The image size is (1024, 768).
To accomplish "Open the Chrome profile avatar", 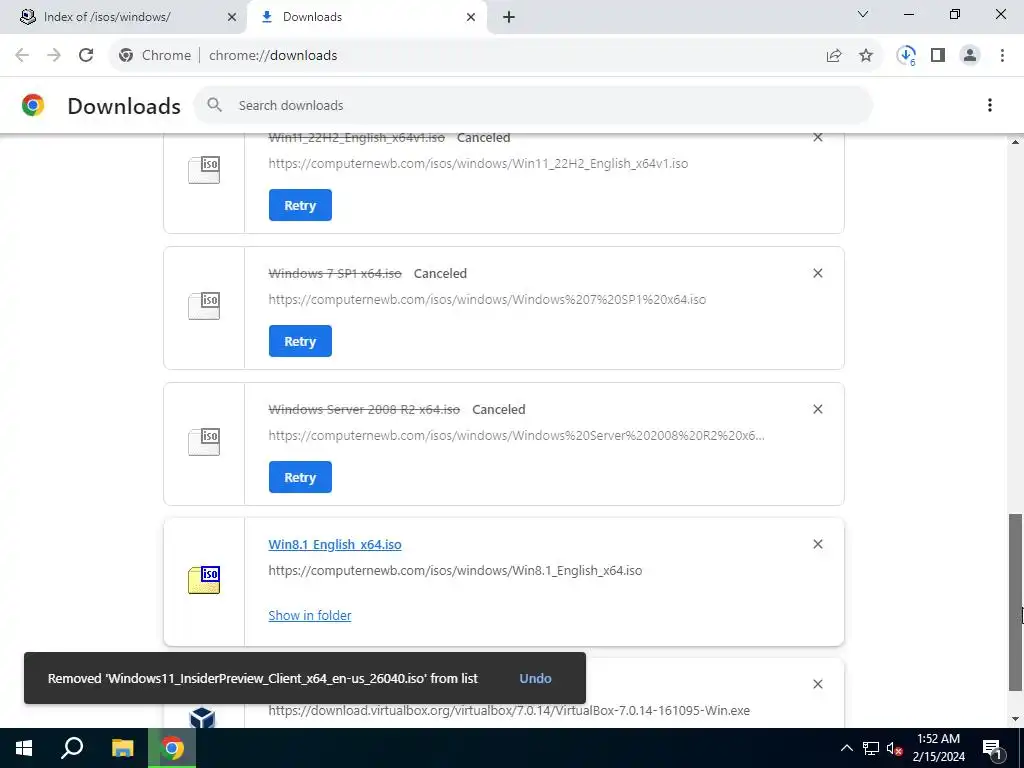I will [x=970, y=56].
